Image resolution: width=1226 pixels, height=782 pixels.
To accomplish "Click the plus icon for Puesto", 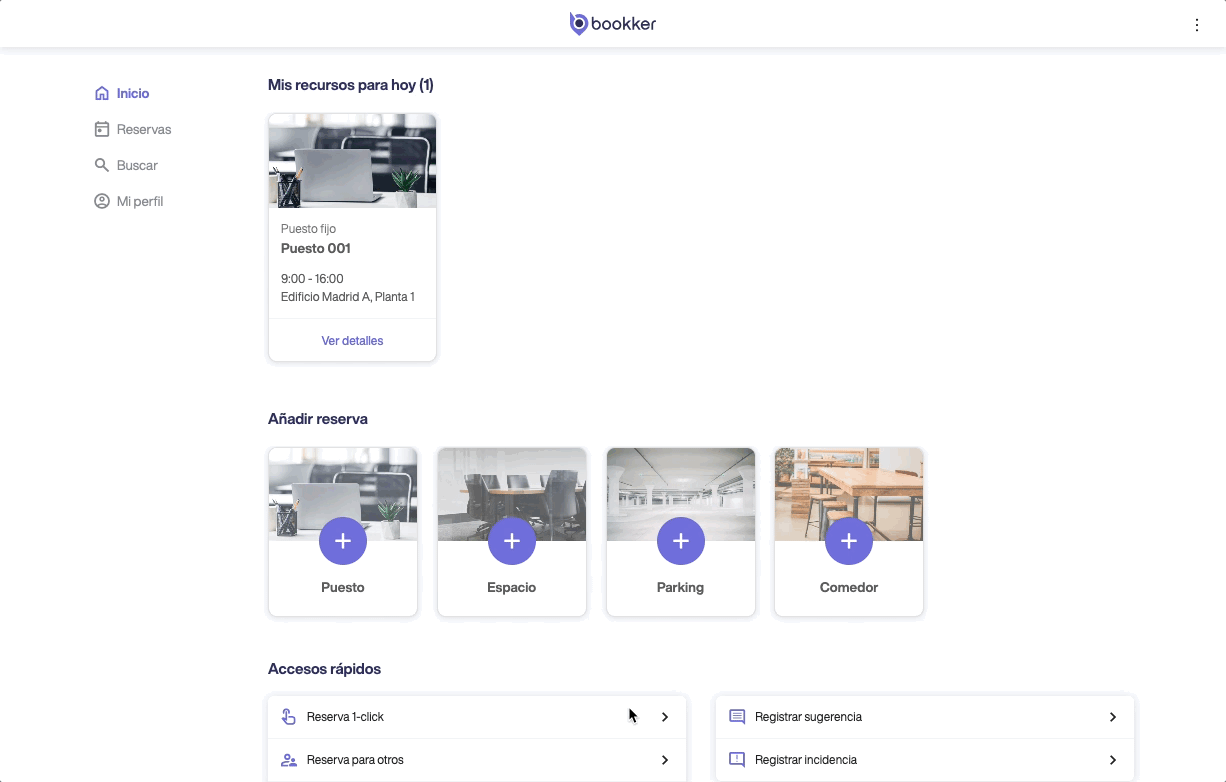I will pos(342,541).
